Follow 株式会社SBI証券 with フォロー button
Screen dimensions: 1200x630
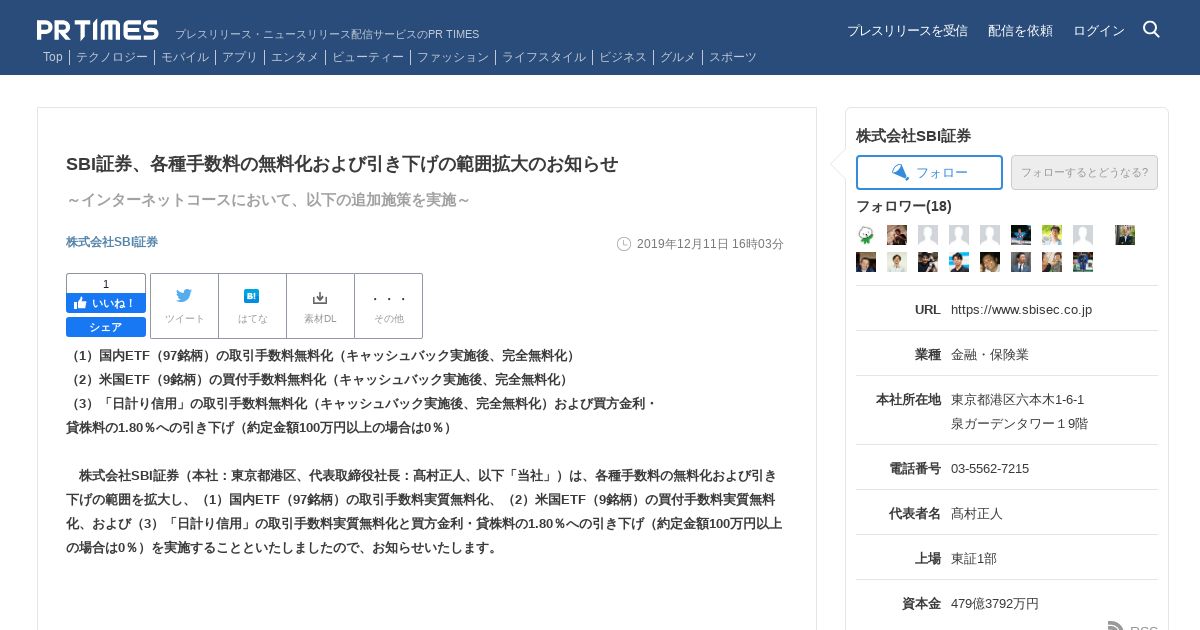[929, 172]
